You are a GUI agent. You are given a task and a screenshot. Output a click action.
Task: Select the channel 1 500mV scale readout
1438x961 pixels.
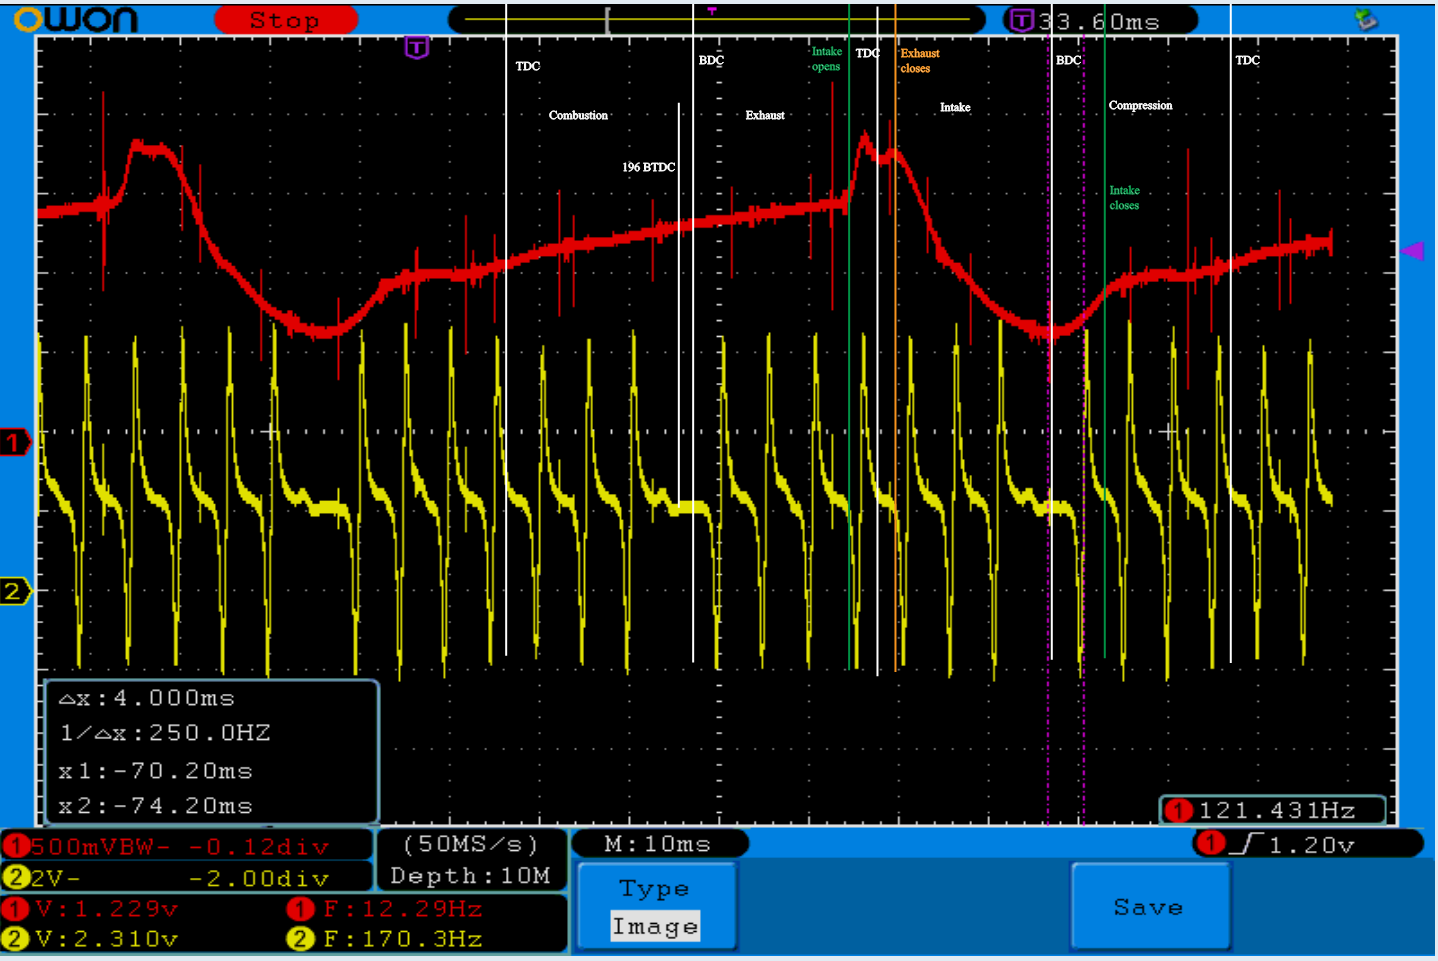93,847
